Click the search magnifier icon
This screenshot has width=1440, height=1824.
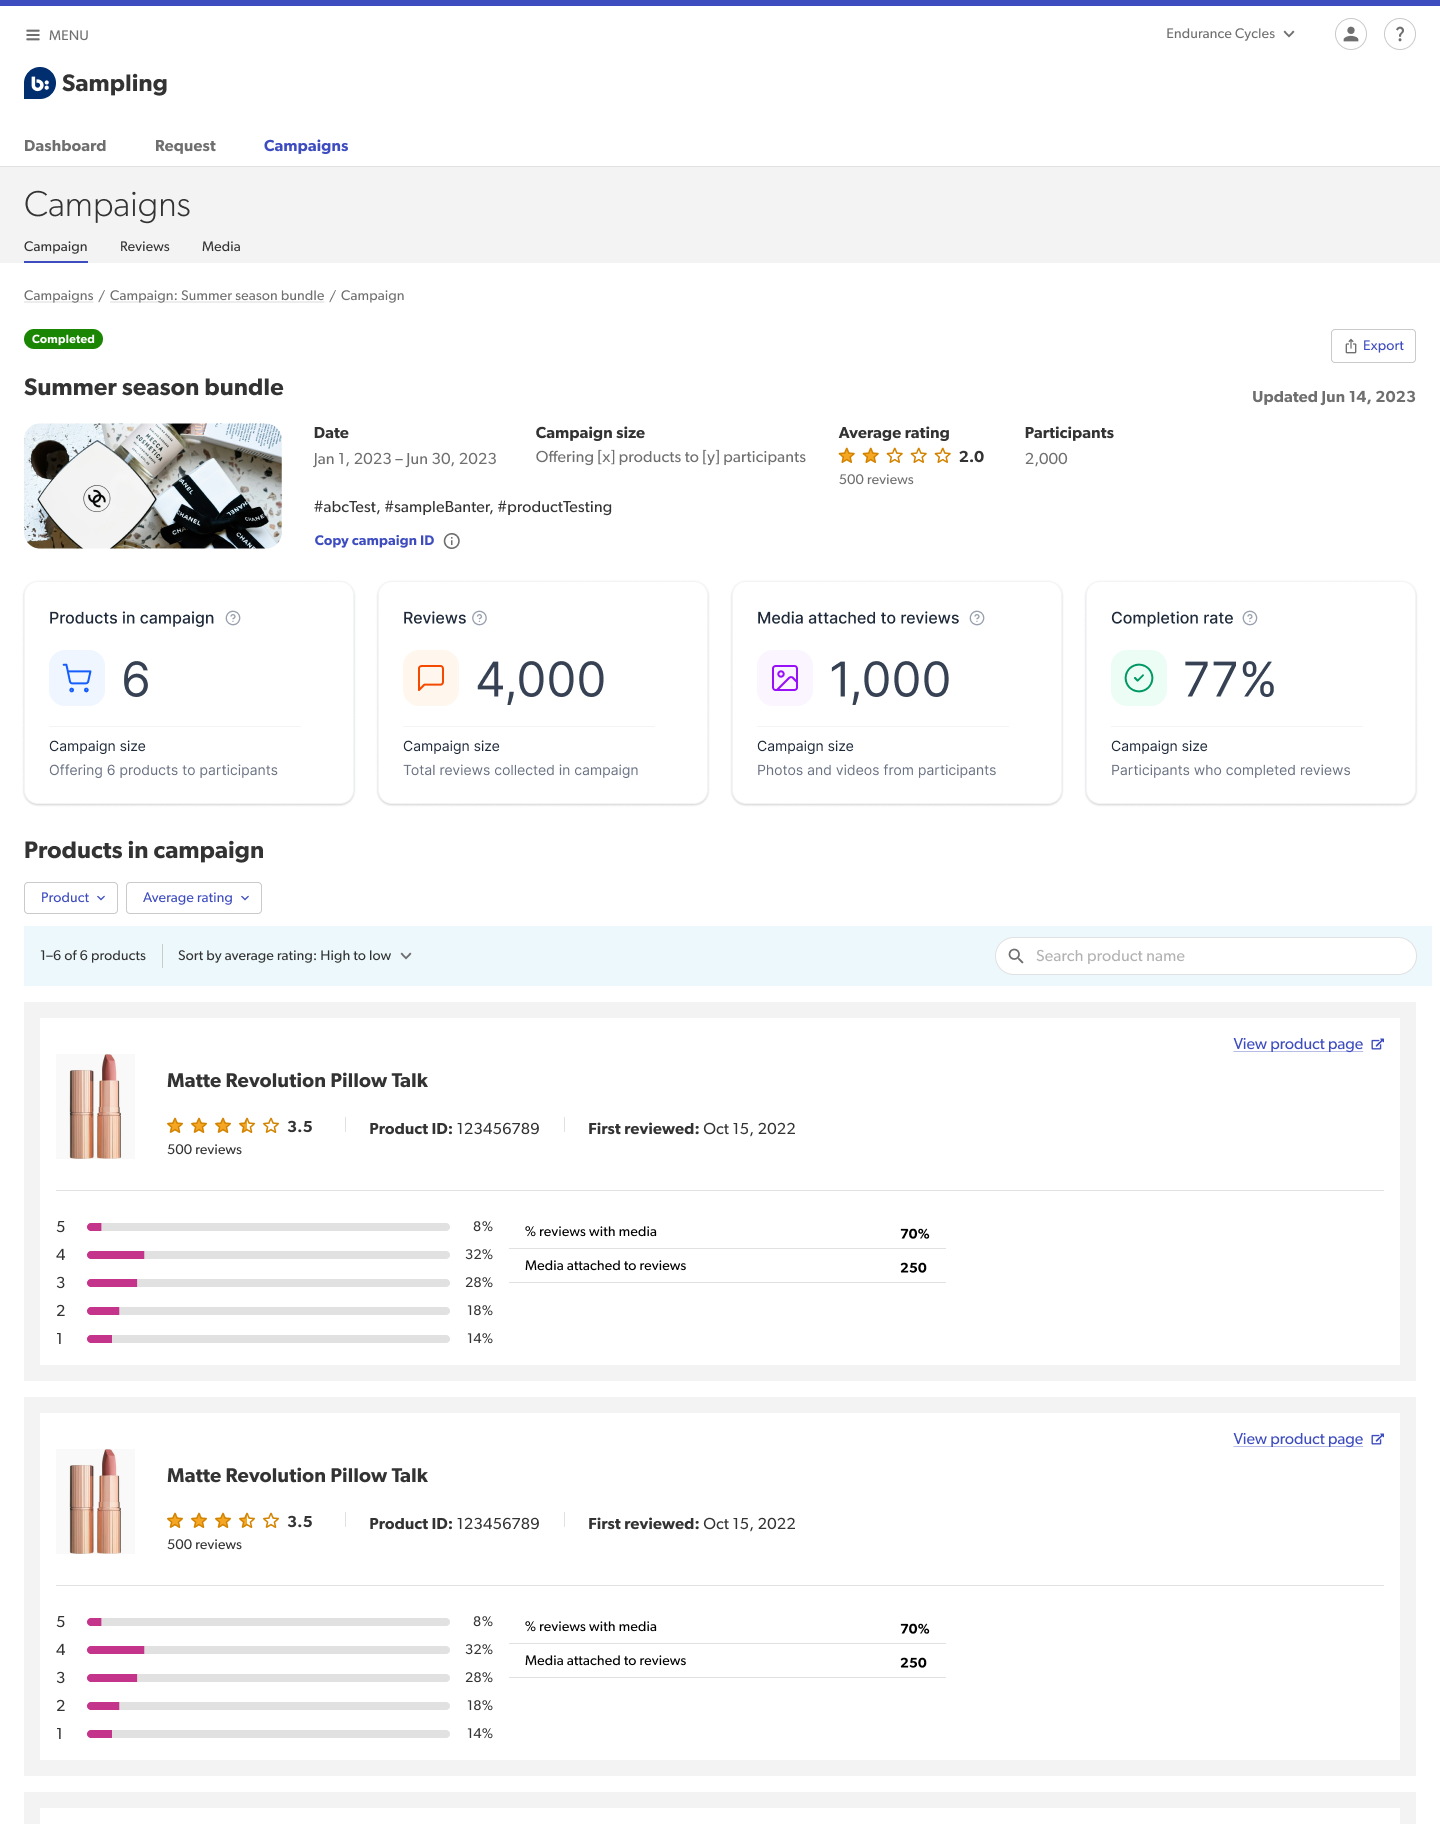point(1016,956)
